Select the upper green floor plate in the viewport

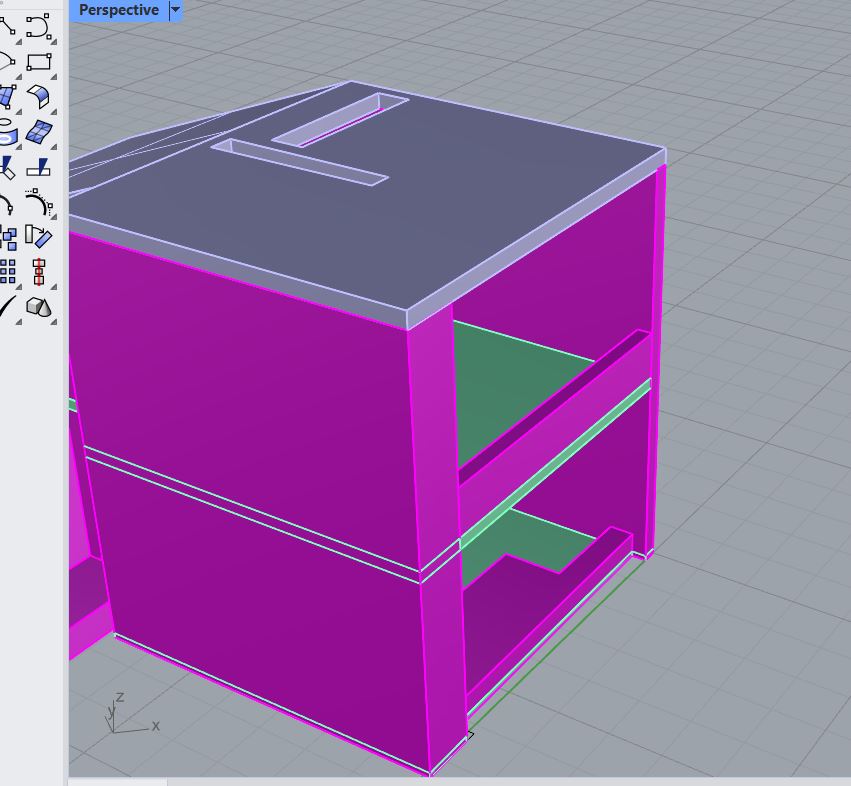[505, 380]
